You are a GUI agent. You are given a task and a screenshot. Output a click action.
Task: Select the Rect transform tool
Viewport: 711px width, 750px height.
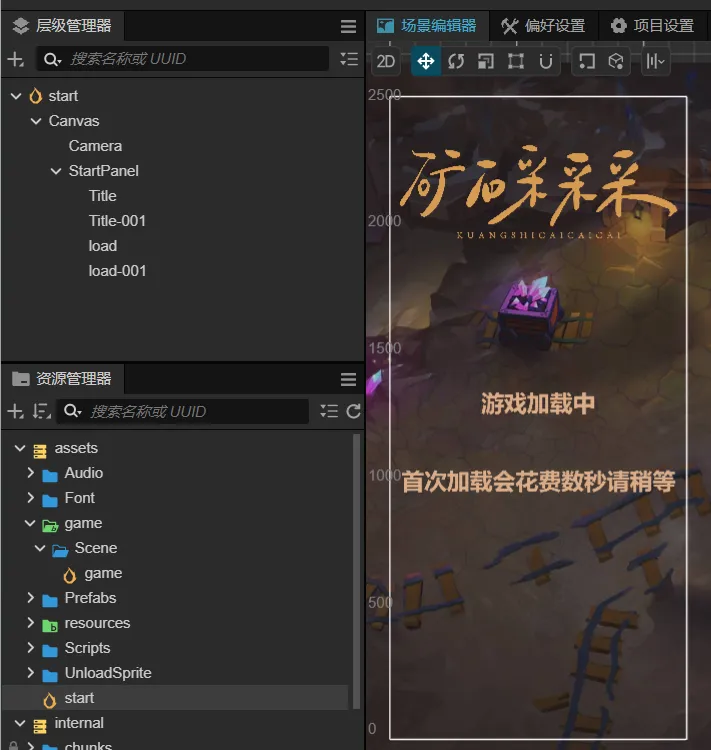pos(516,61)
